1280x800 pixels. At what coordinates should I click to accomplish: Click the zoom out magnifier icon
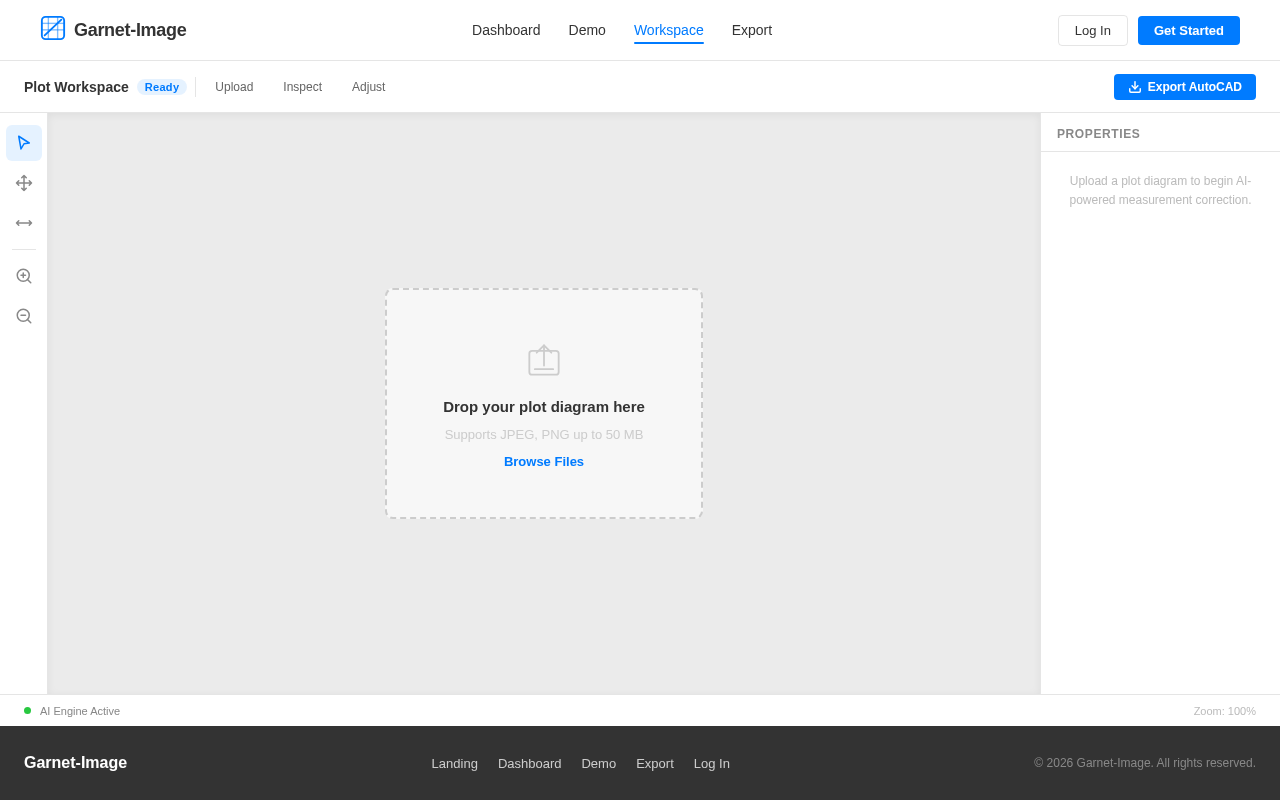24,316
